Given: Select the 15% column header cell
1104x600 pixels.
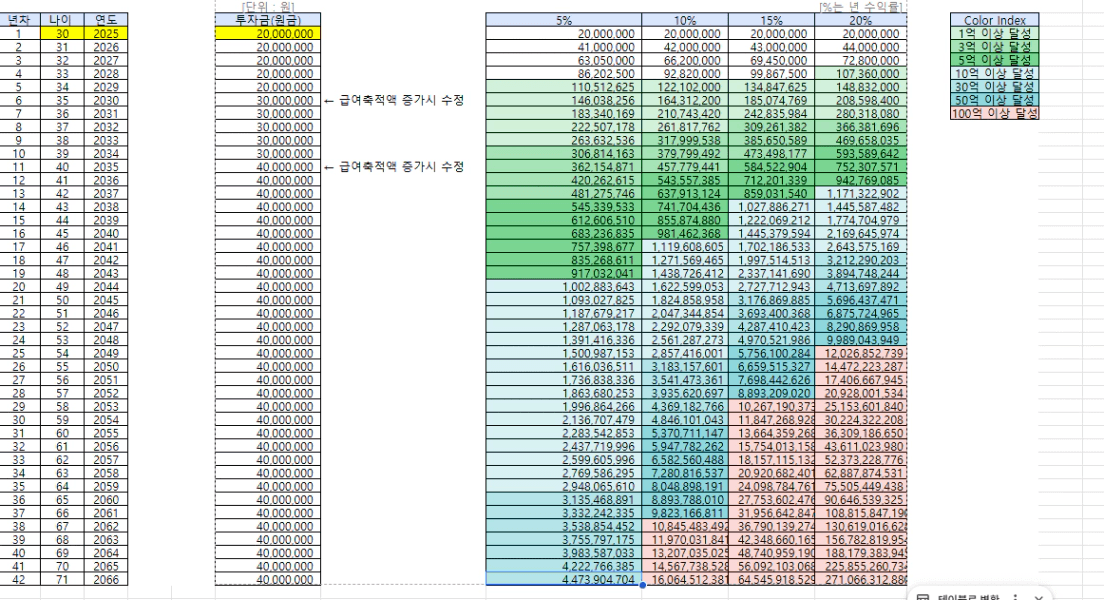Looking at the screenshot, I should pos(771,20).
